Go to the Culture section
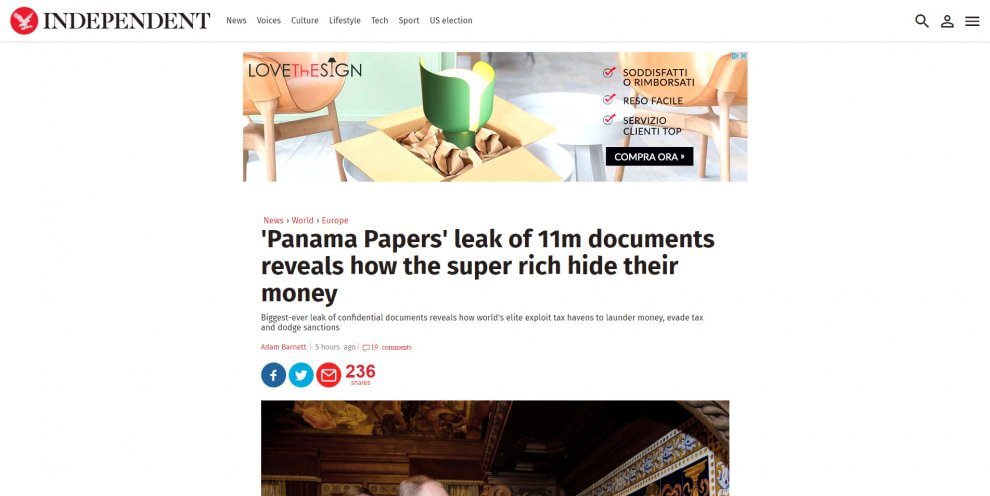Viewport: 990px width, 496px height. click(304, 21)
